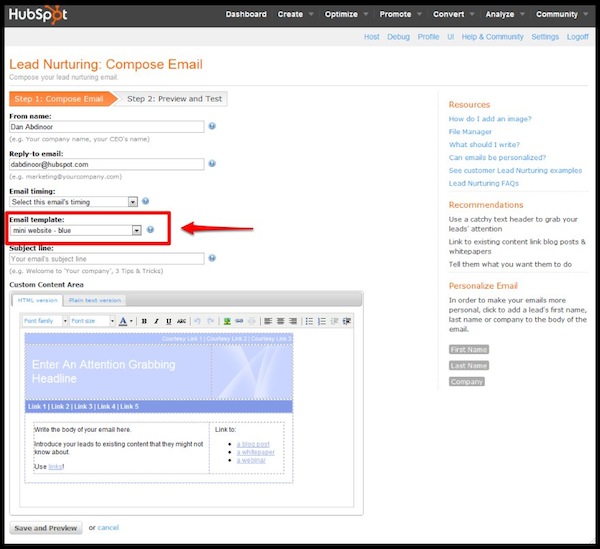
Task: Center align text in editor
Action: 280,321
